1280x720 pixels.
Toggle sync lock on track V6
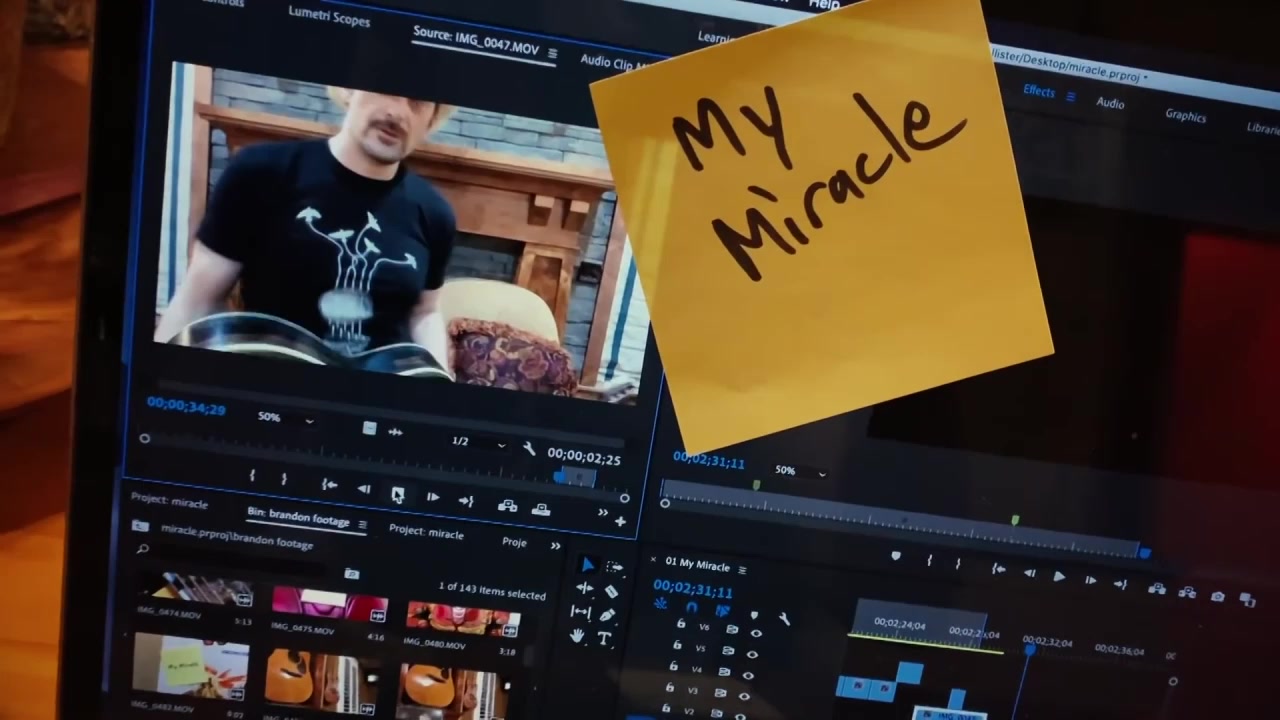point(732,630)
